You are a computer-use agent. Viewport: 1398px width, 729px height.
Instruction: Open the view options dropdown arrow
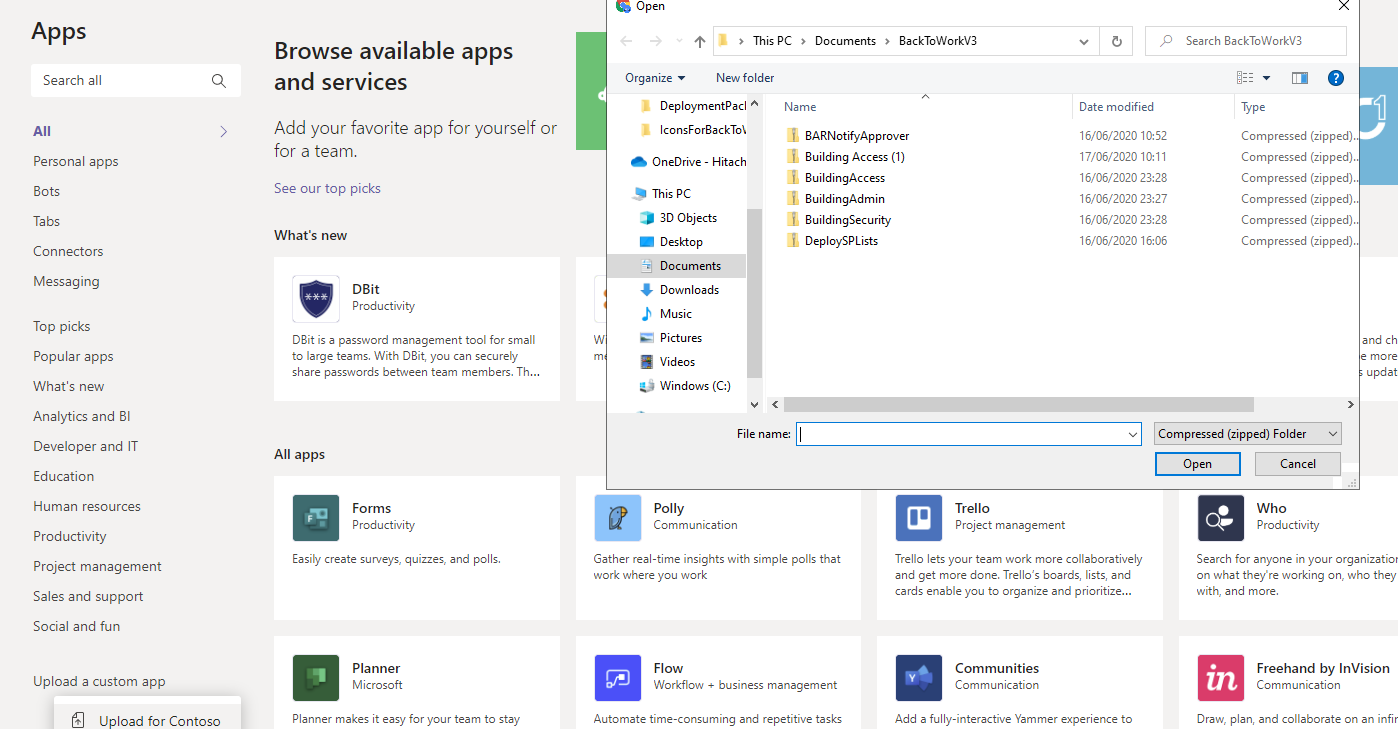coord(1266,78)
